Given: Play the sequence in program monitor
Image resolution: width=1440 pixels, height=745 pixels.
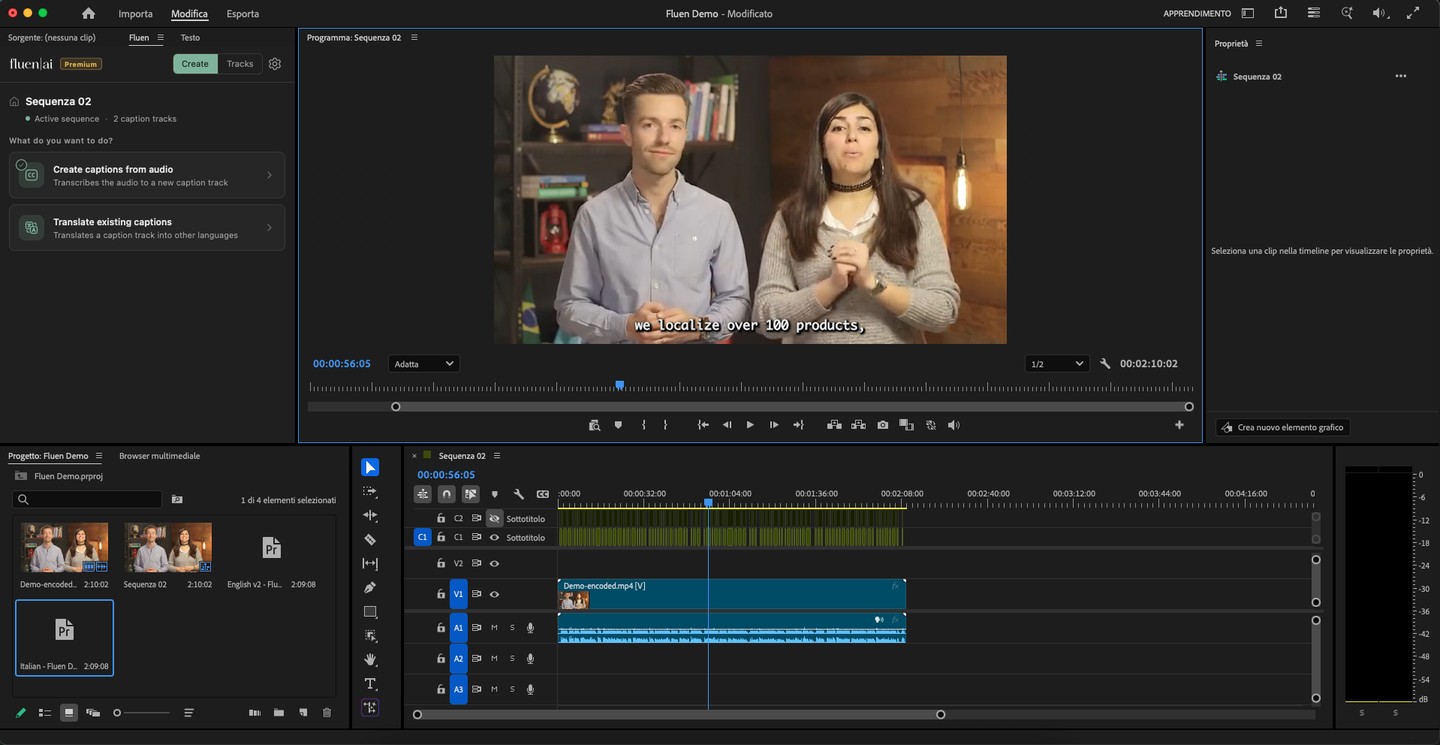Looking at the screenshot, I should pos(750,425).
